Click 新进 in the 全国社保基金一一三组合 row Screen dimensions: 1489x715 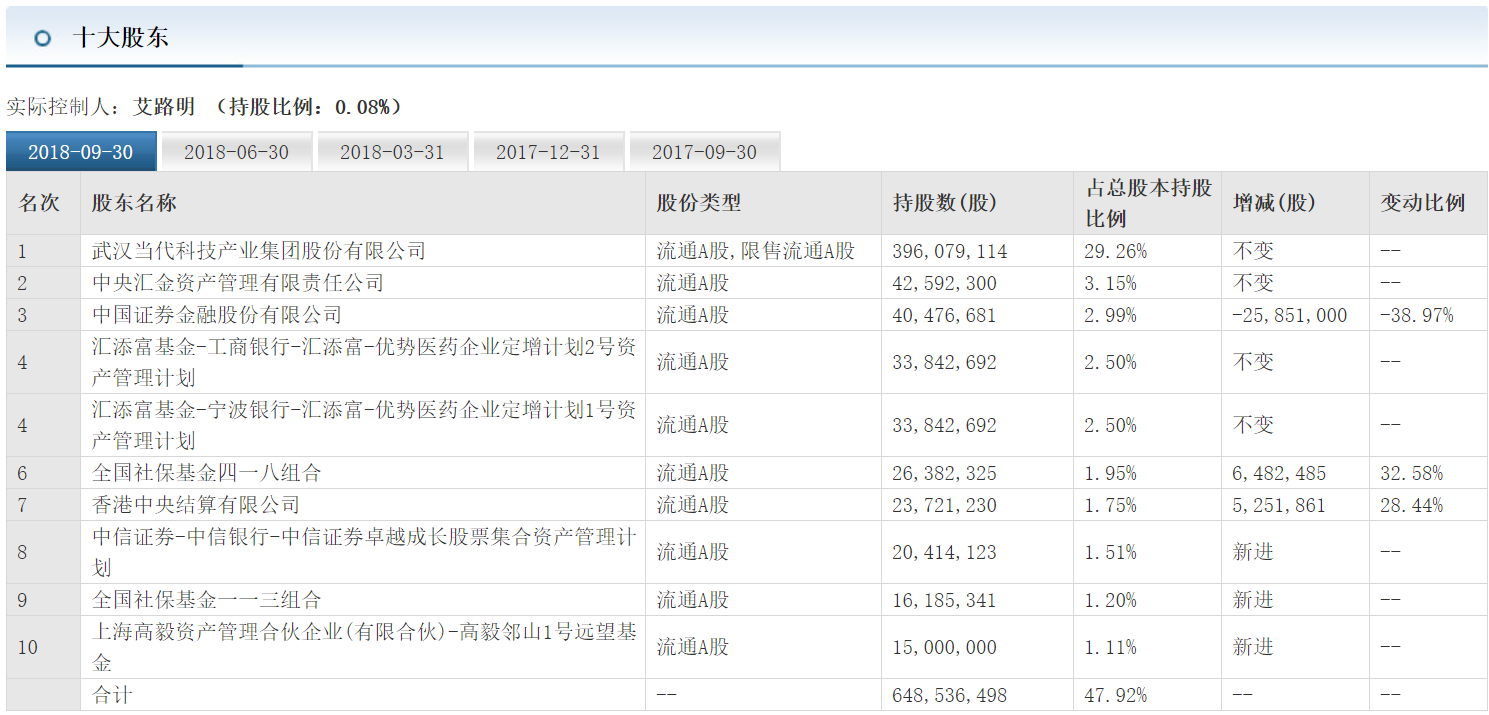click(x=1253, y=600)
